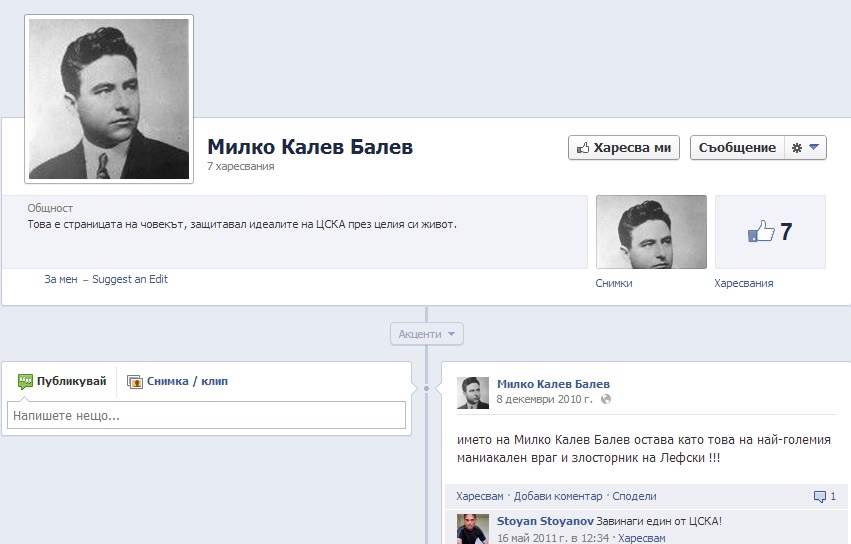The height and width of the screenshot is (544, 851).
Task: Select the Публикувай status tab
Action: pyautogui.click(x=63, y=381)
